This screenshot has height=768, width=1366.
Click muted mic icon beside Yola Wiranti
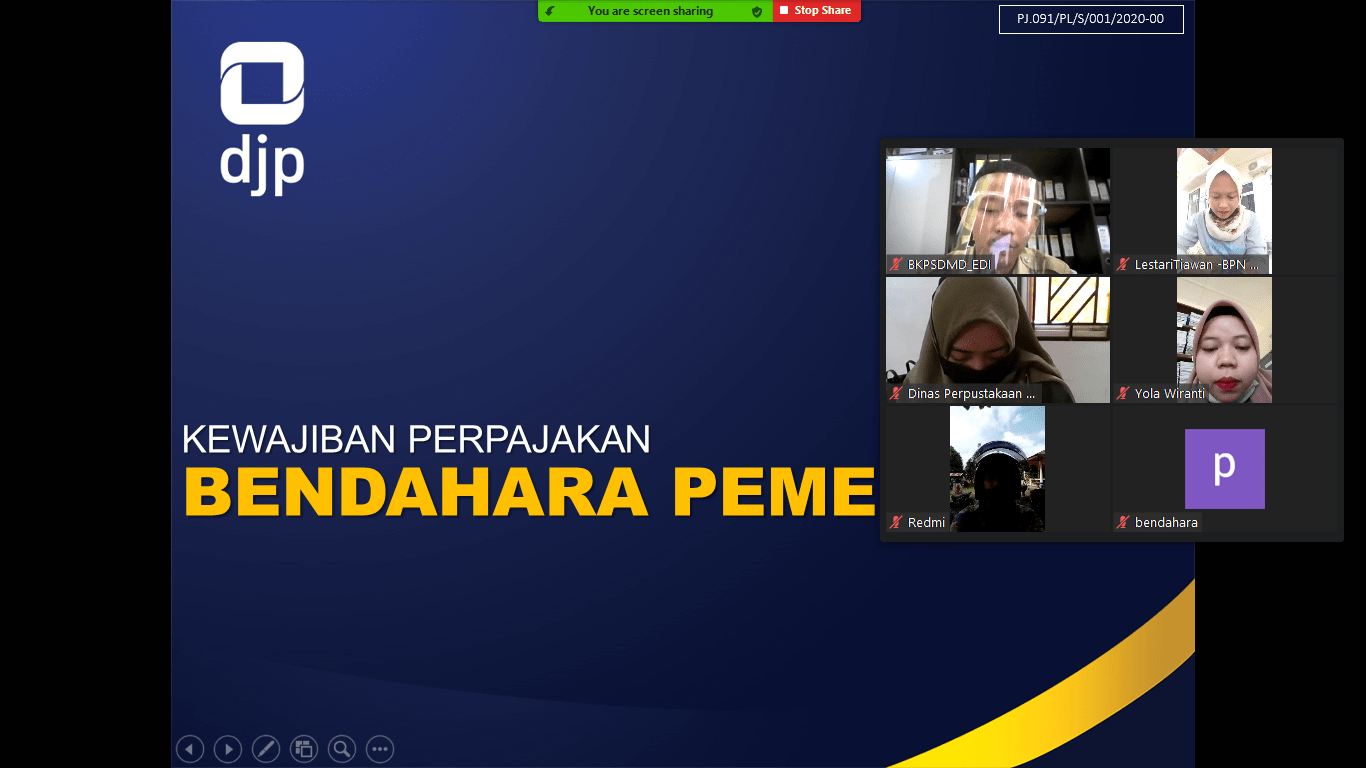[1124, 394]
